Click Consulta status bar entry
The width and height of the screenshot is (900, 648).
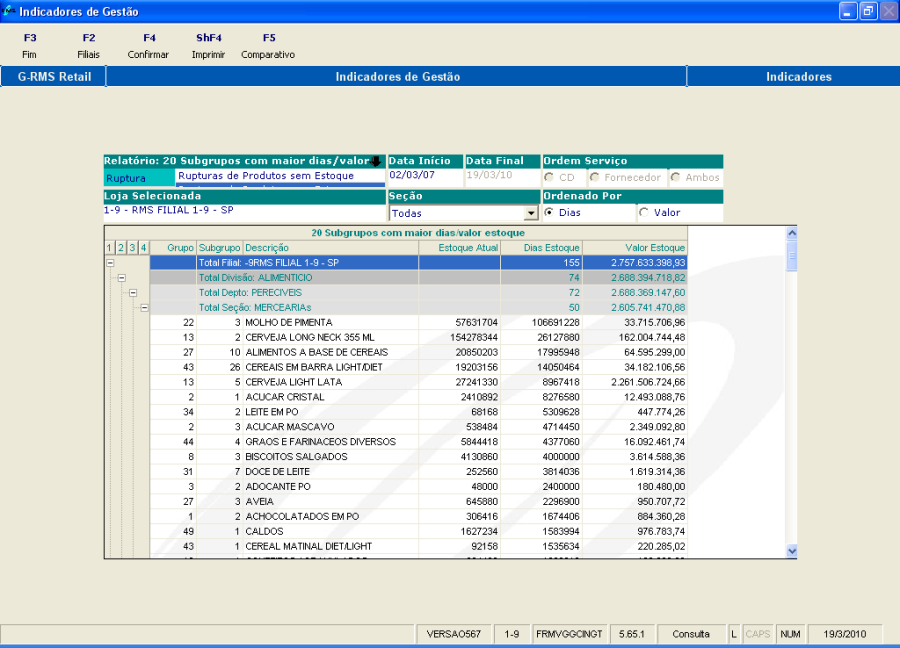pyautogui.click(x=690, y=634)
